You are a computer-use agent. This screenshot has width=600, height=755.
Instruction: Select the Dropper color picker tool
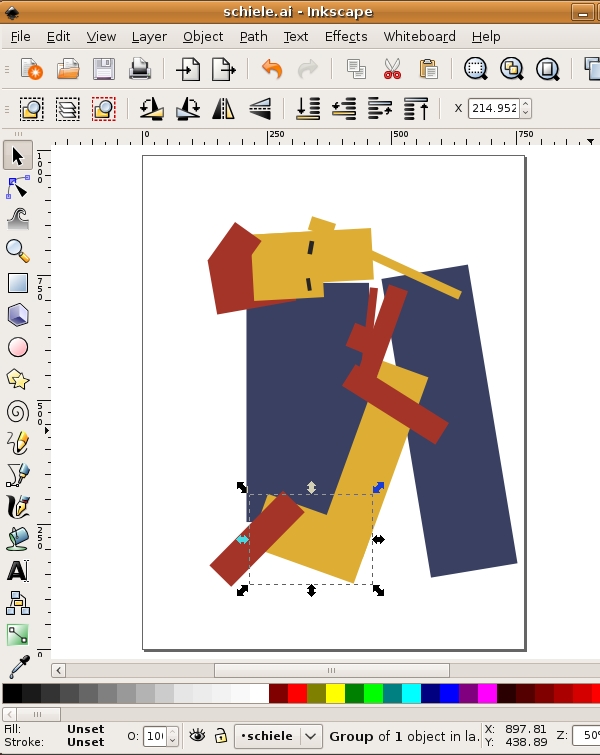[18, 666]
